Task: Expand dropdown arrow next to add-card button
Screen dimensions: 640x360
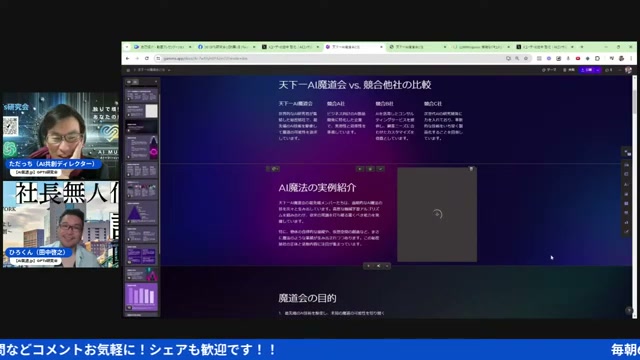Action: point(387,266)
